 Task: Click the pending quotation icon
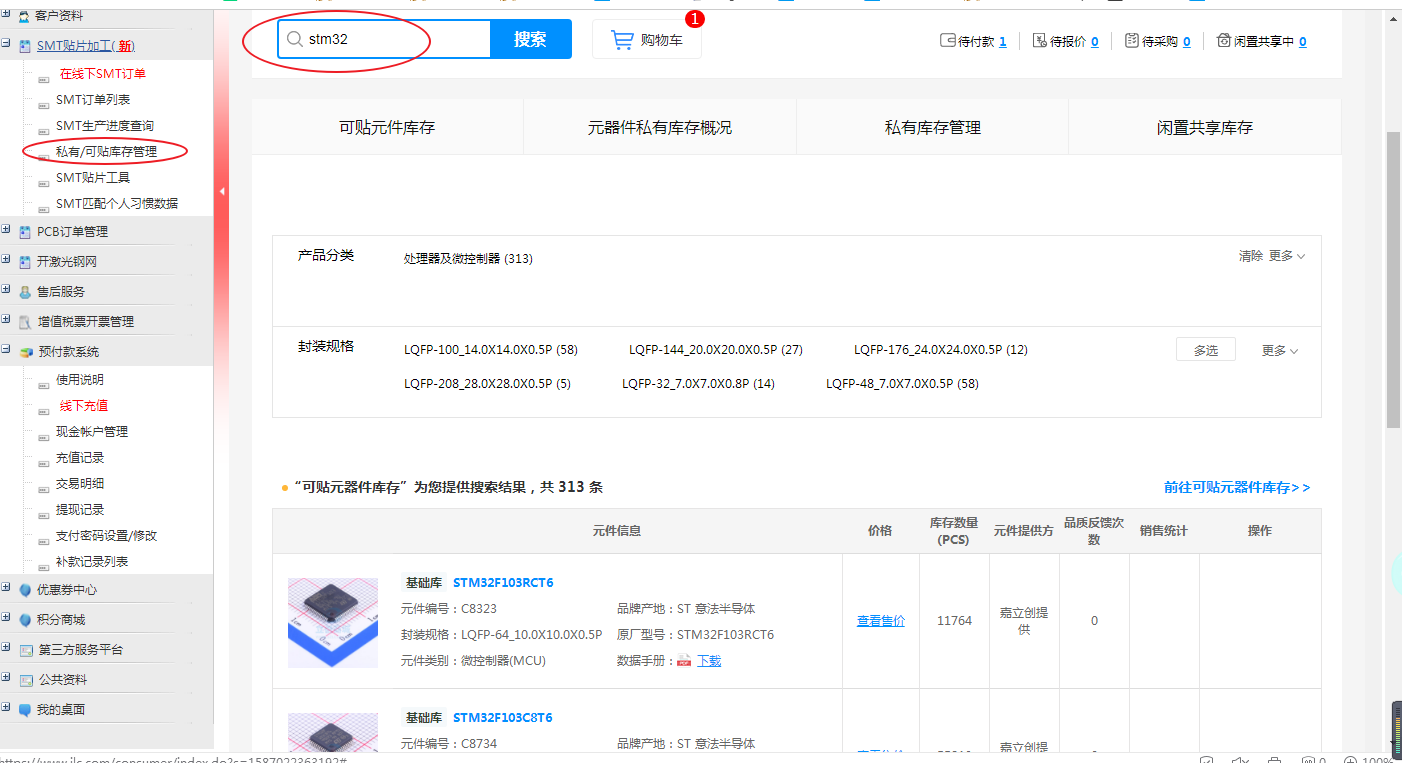pos(1040,41)
